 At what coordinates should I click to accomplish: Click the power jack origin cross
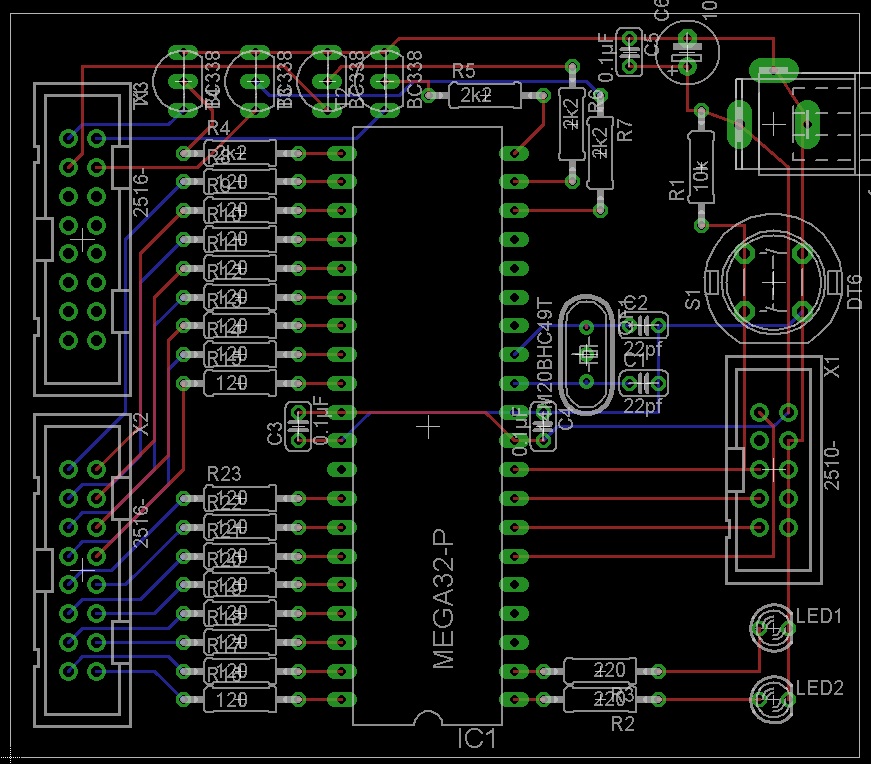[774, 124]
